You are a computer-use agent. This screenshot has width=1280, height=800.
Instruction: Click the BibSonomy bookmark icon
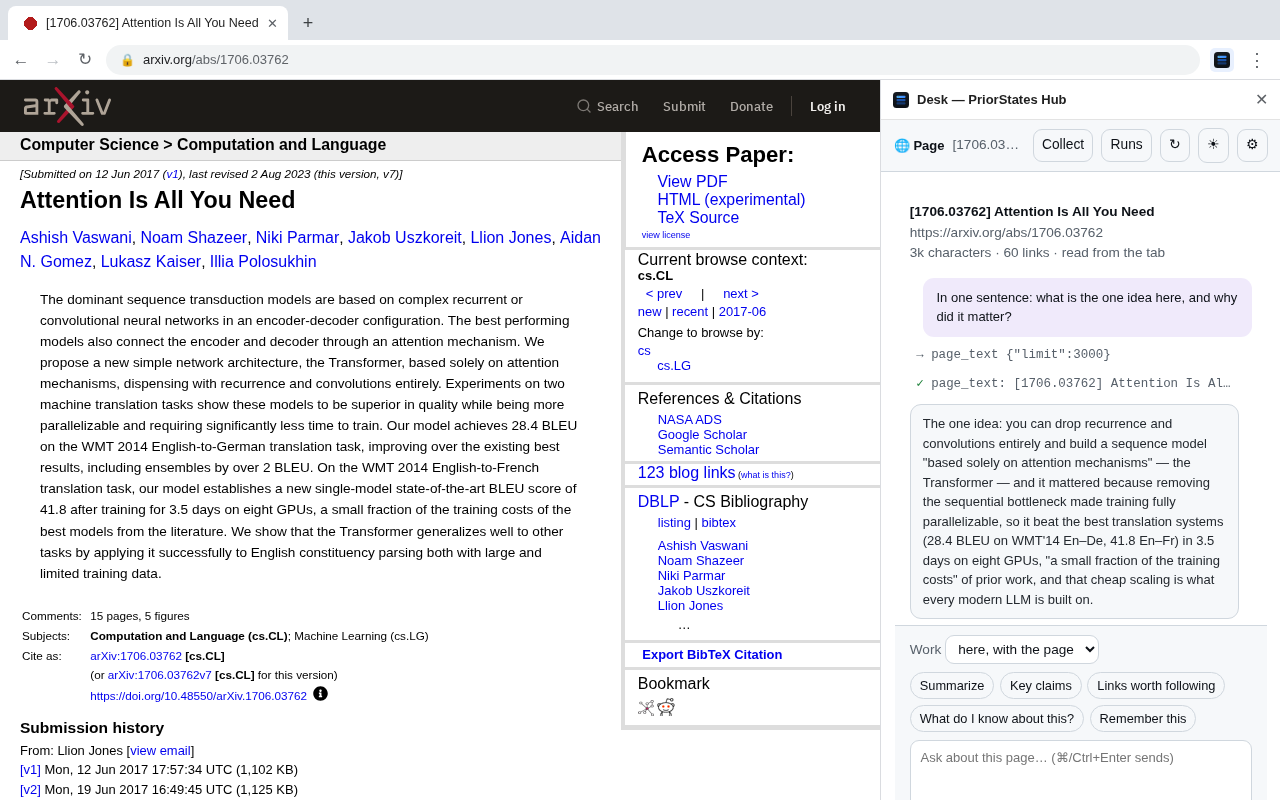click(646, 708)
